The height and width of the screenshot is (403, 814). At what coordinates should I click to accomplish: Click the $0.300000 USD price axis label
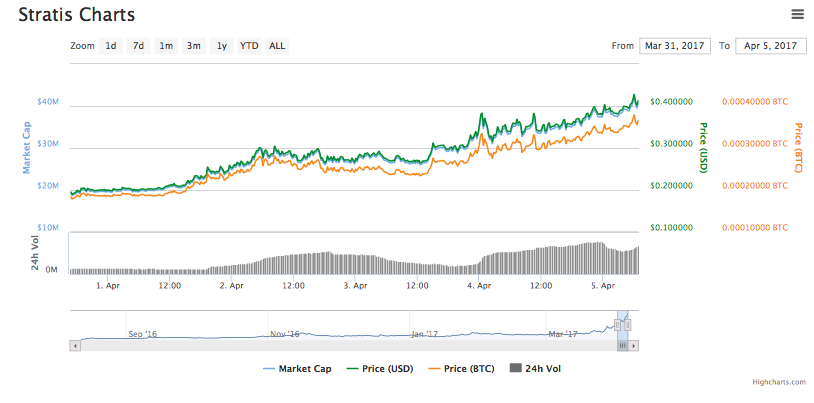click(x=671, y=143)
